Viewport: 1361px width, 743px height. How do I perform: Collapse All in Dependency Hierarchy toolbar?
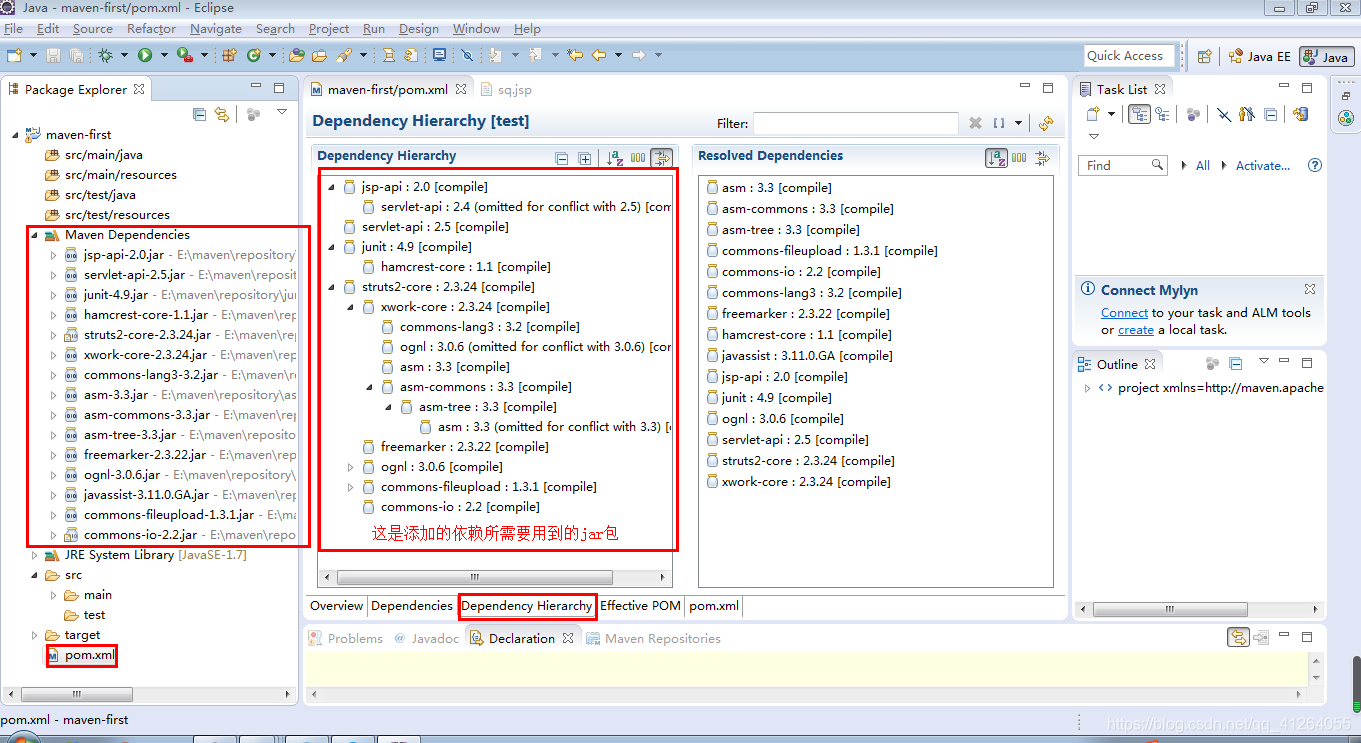[x=561, y=157]
